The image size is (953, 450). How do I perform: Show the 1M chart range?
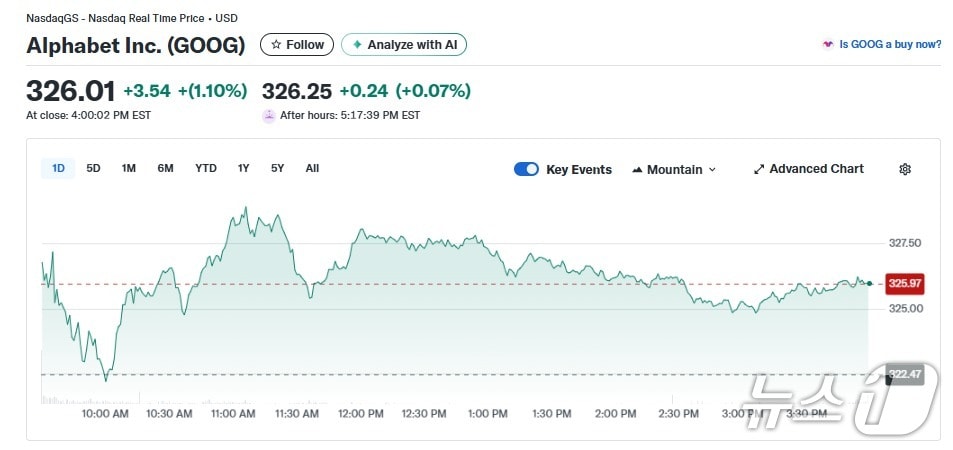(129, 168)
